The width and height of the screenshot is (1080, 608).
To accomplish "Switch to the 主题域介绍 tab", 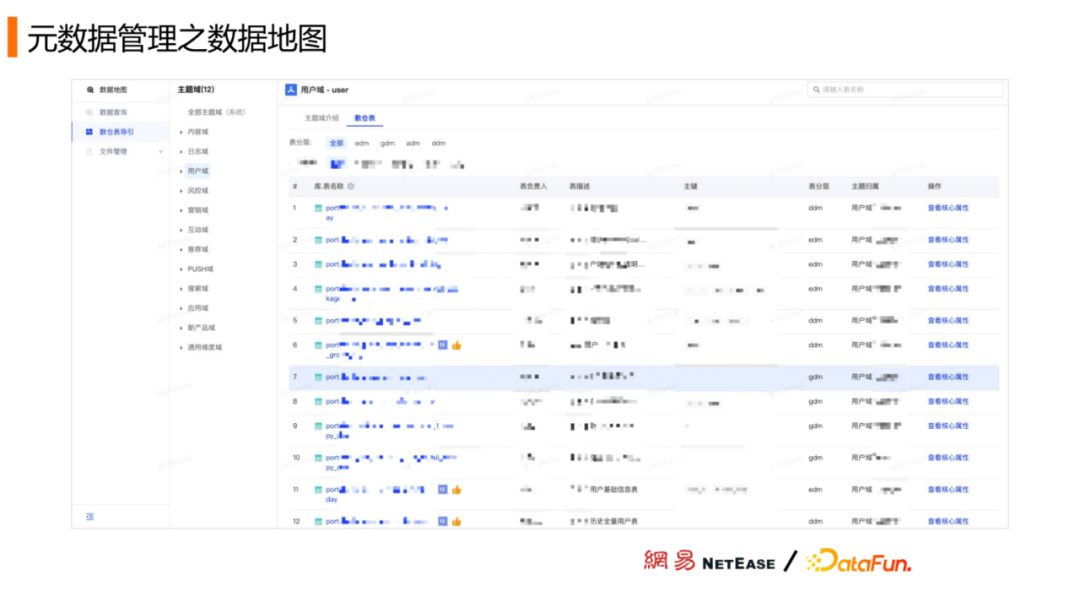I will tap(322, 118).
